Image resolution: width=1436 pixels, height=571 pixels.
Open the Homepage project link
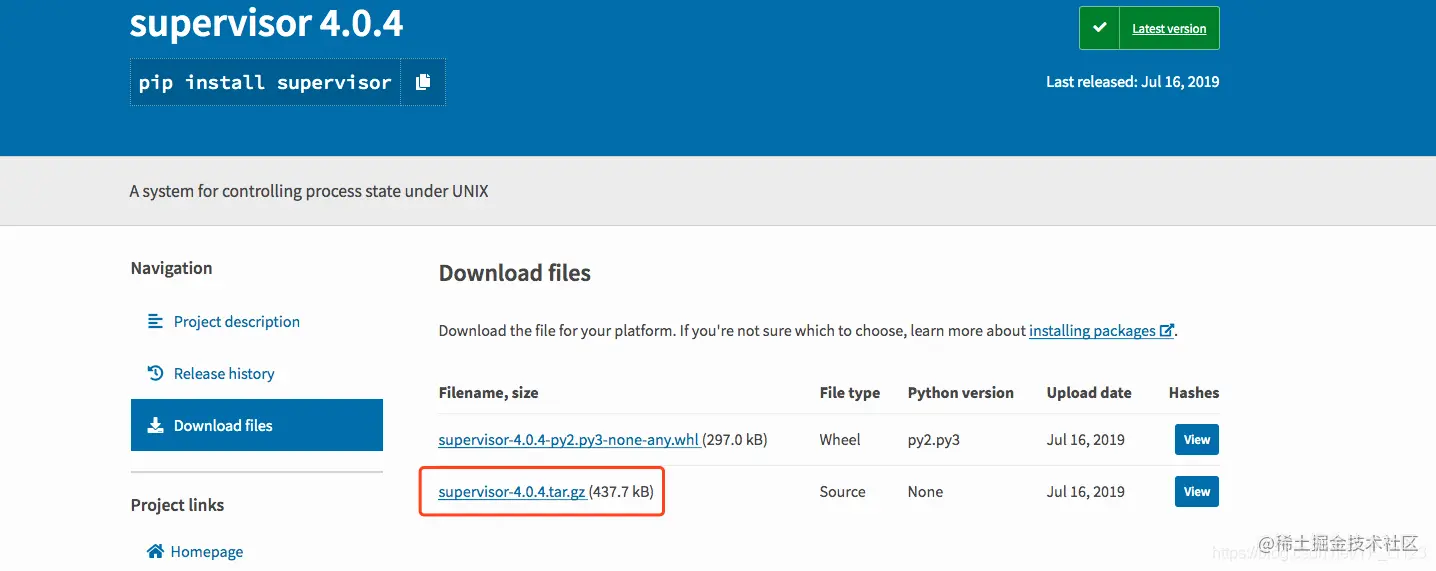[x=207, y=551]
